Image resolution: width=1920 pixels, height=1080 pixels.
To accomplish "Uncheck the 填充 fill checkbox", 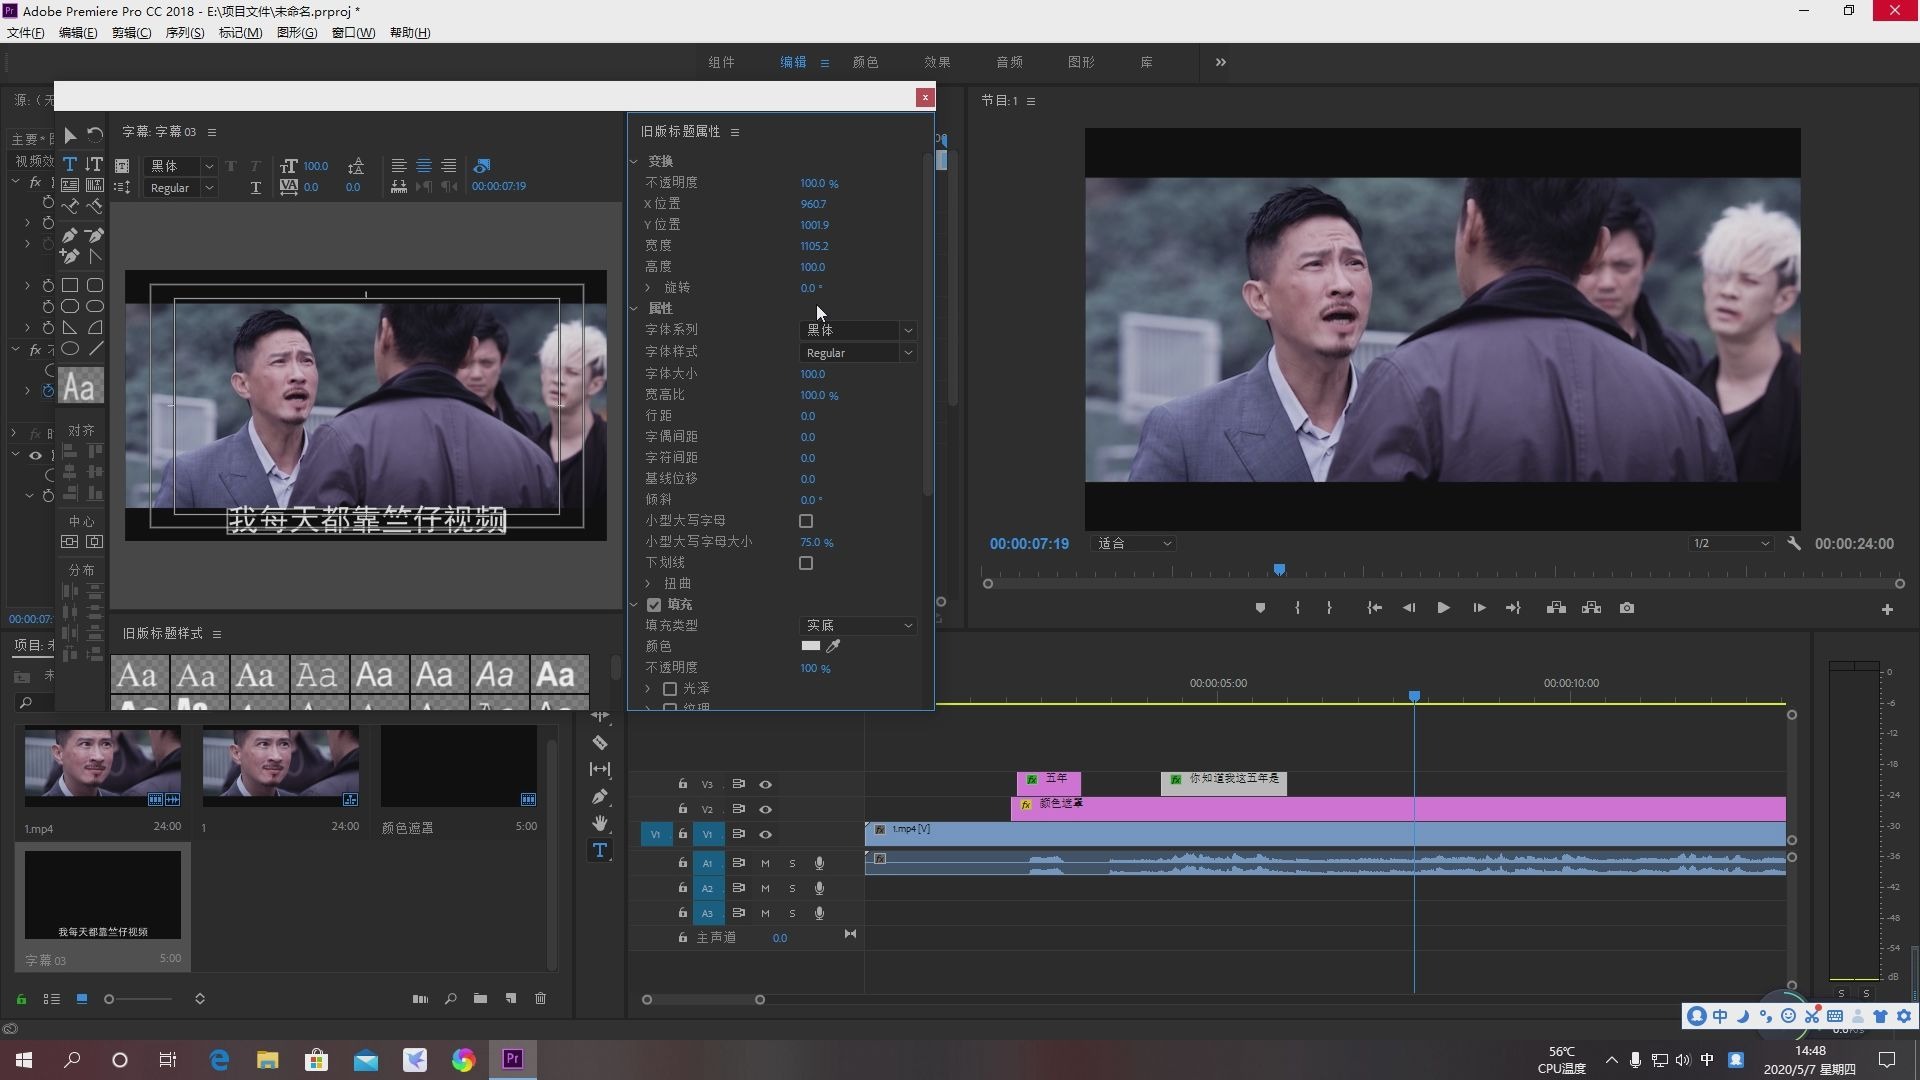I will point(654,605).
